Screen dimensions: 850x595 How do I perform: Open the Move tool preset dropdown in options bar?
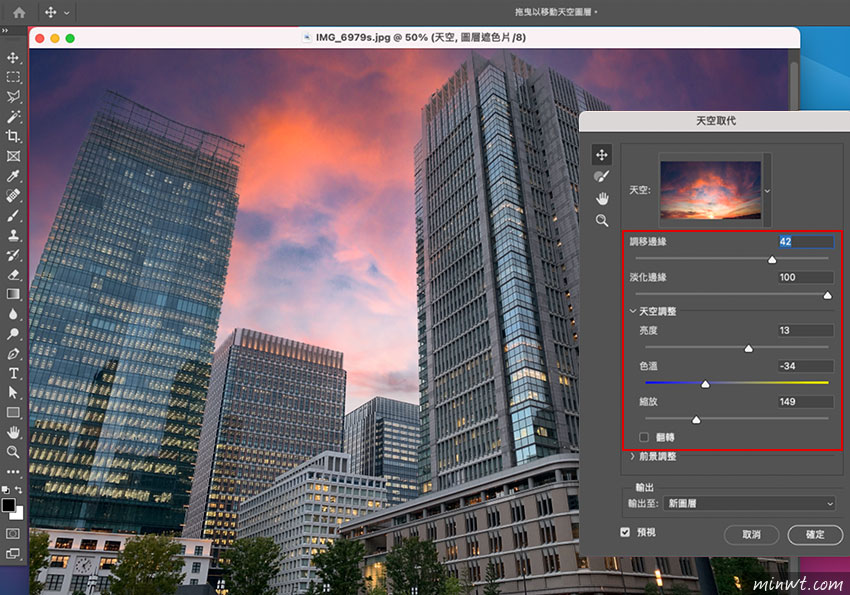[67, 12]
